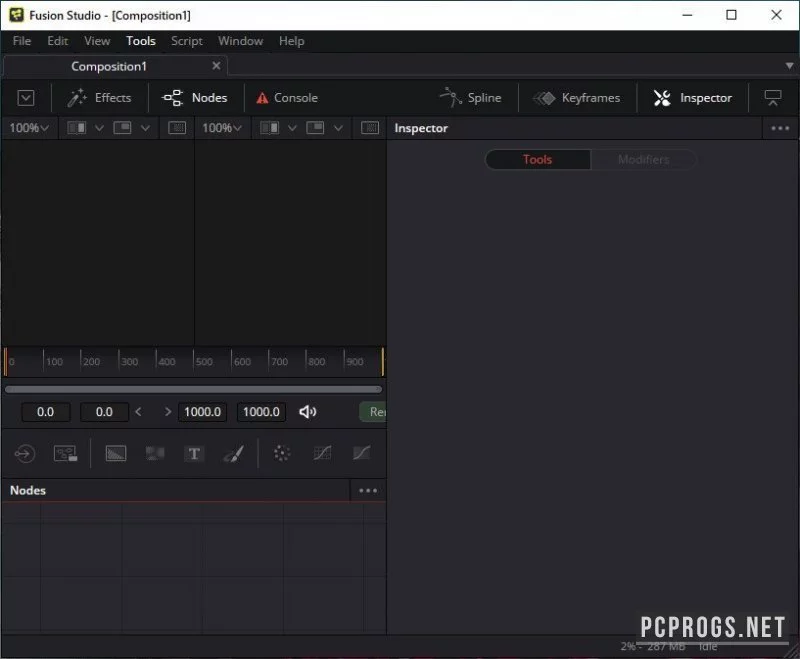The image size is (800, 659).
Task: Switch to the Tools tab in Inspector
Action: point(538,160)
